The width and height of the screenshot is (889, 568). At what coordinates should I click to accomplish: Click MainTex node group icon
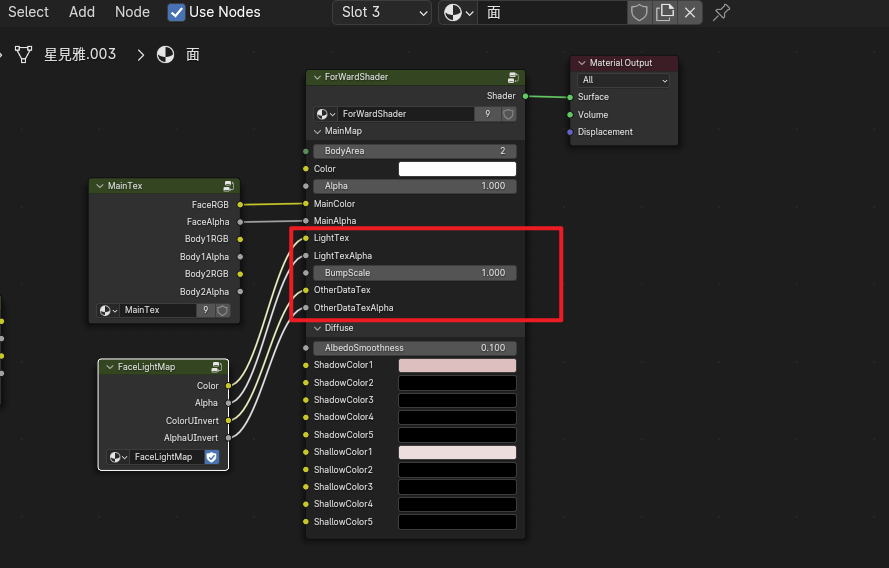click(x=229, y=186)
